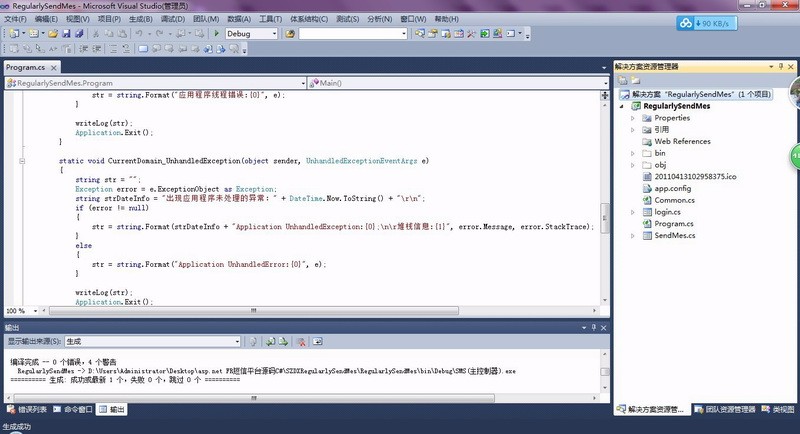The image size is (800, 434).
Task: Click the Cut scissors toolbar icon
Action: pyautogui.click(x=96, y=33)
